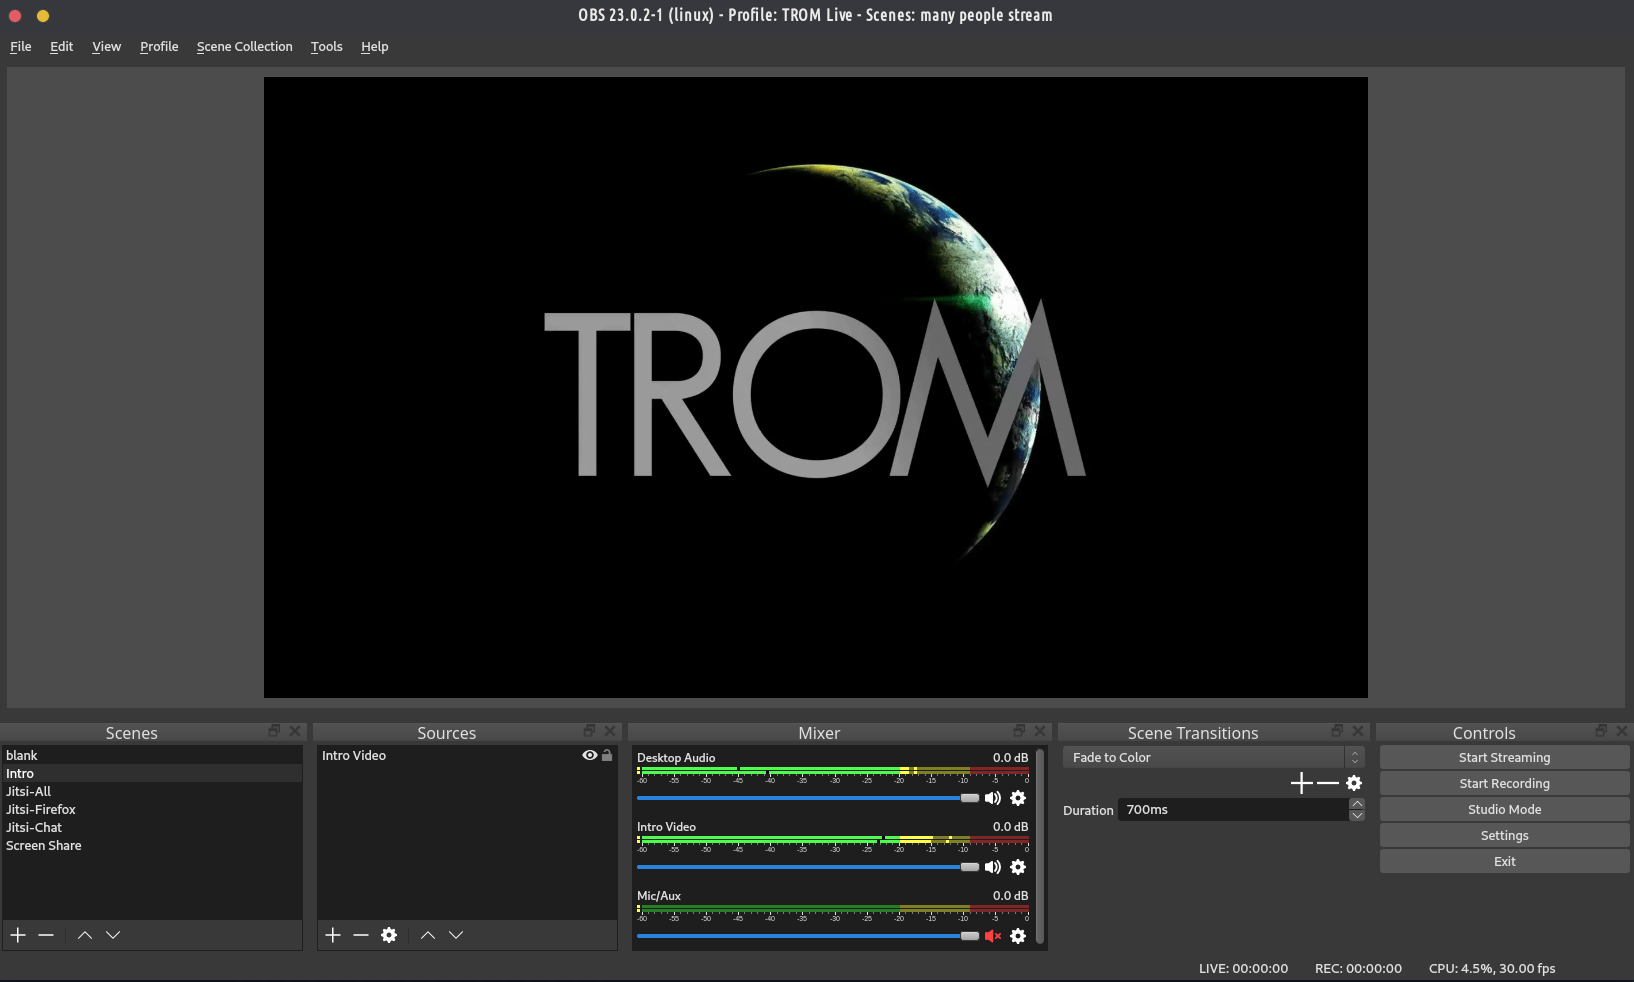Open Intro Video mixer settings gear
This screenshot has width=1634, height=982.
coord(1018,867)
